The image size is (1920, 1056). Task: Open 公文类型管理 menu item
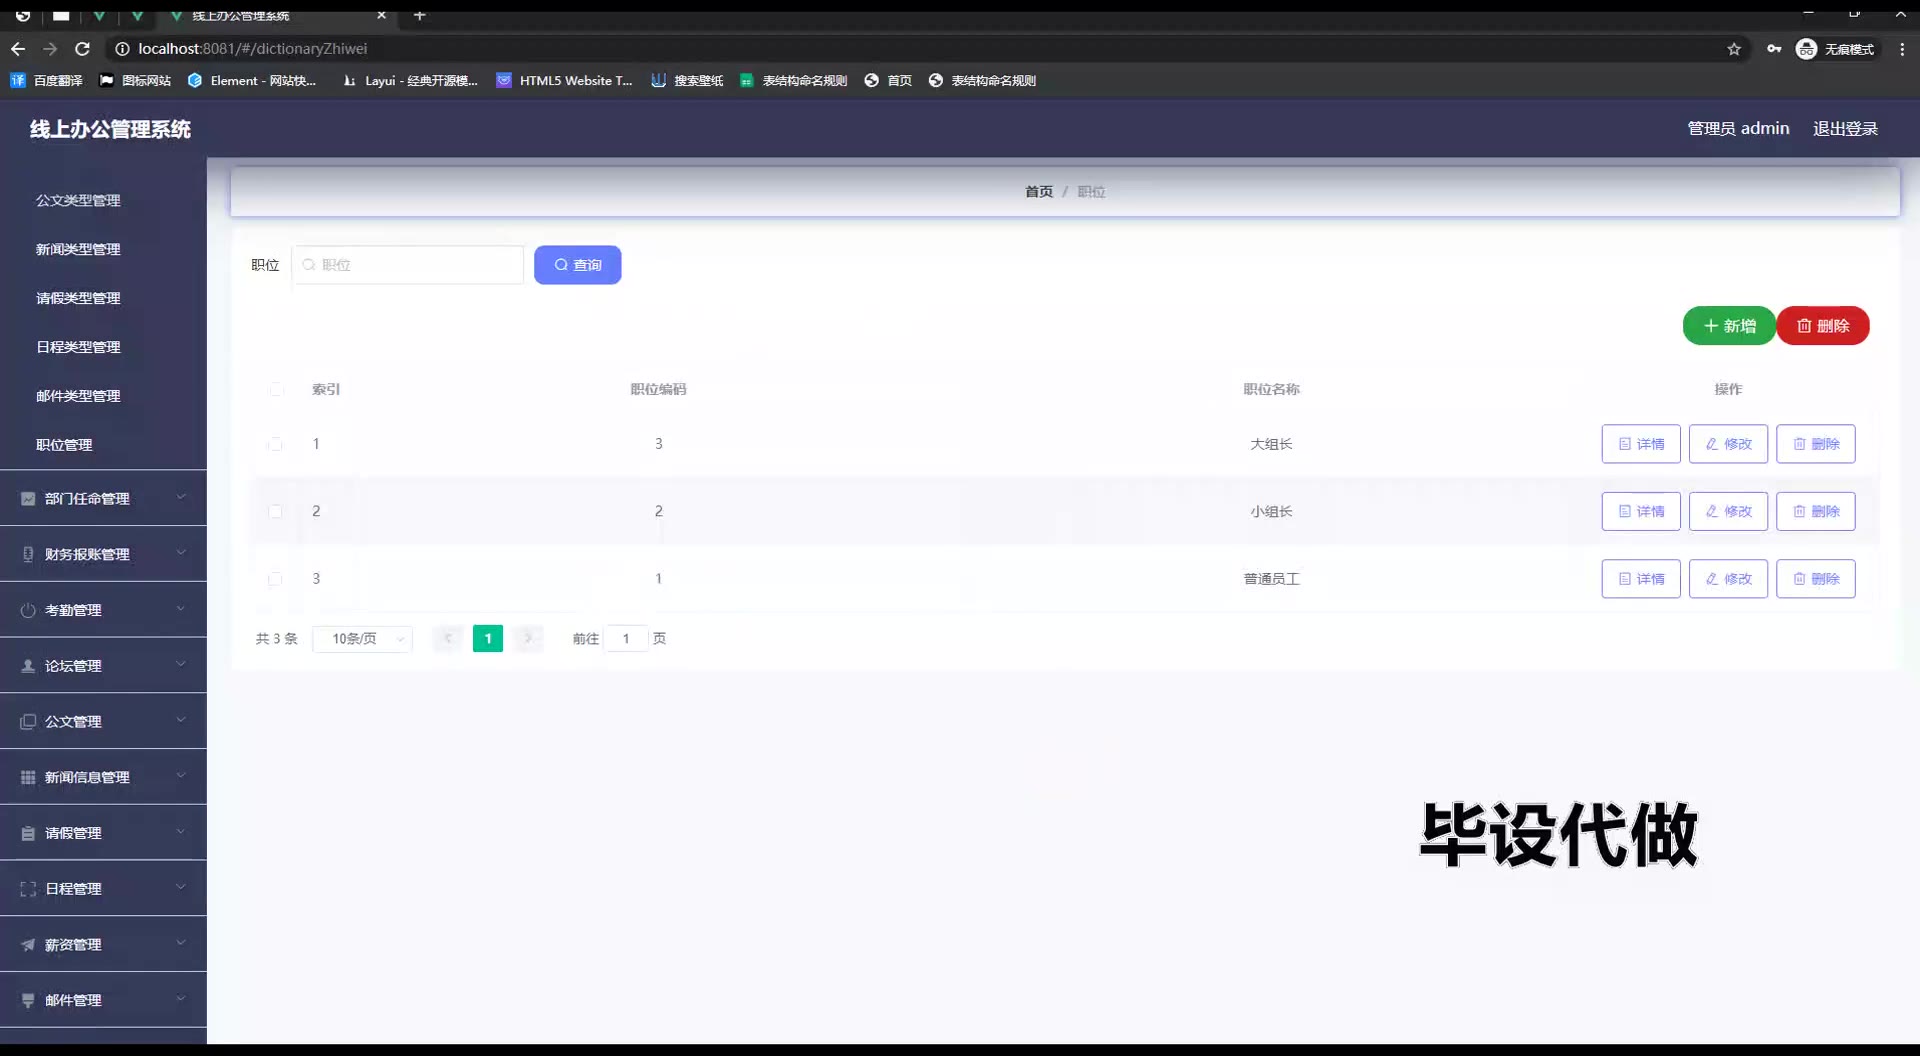click(x=78, y=200)
